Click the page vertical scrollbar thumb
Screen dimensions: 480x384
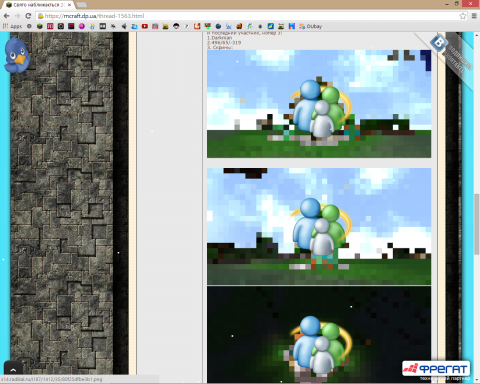(477, 224)
